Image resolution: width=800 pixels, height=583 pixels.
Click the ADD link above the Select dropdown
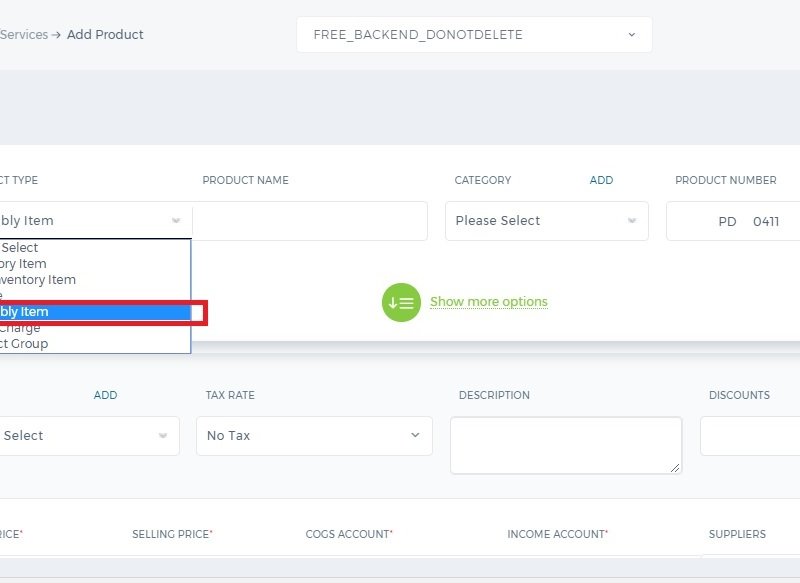click(106, 395)
